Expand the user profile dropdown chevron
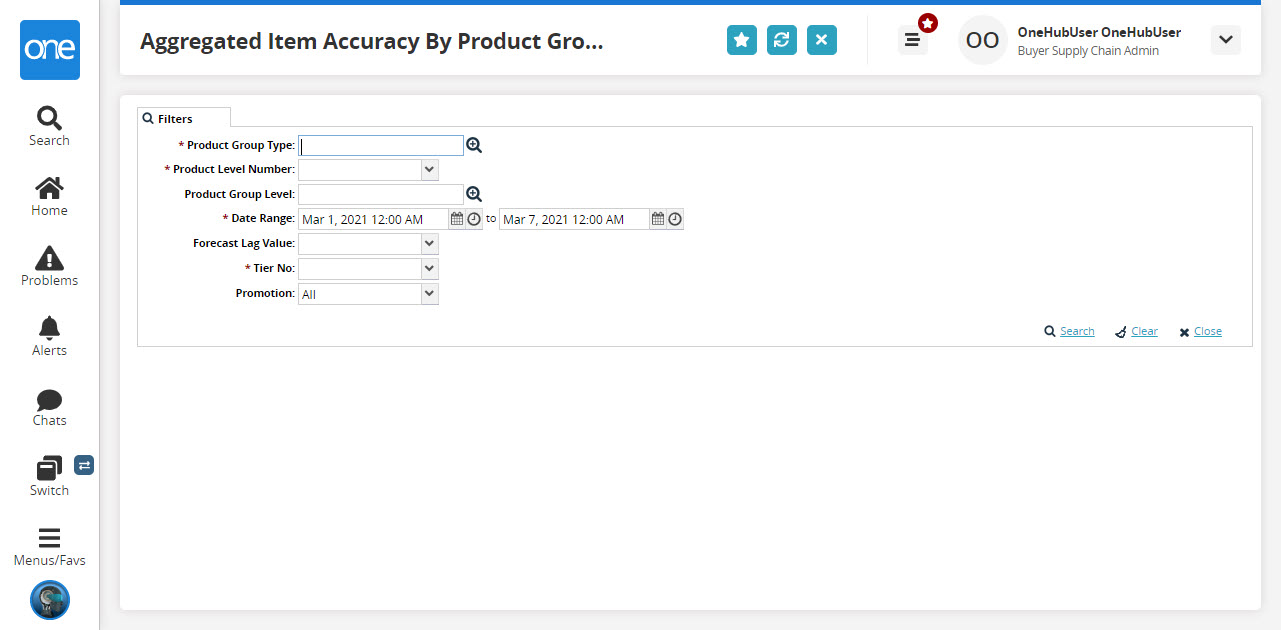The width and height of the screenshot is (1281, 630). point(1226,40)
